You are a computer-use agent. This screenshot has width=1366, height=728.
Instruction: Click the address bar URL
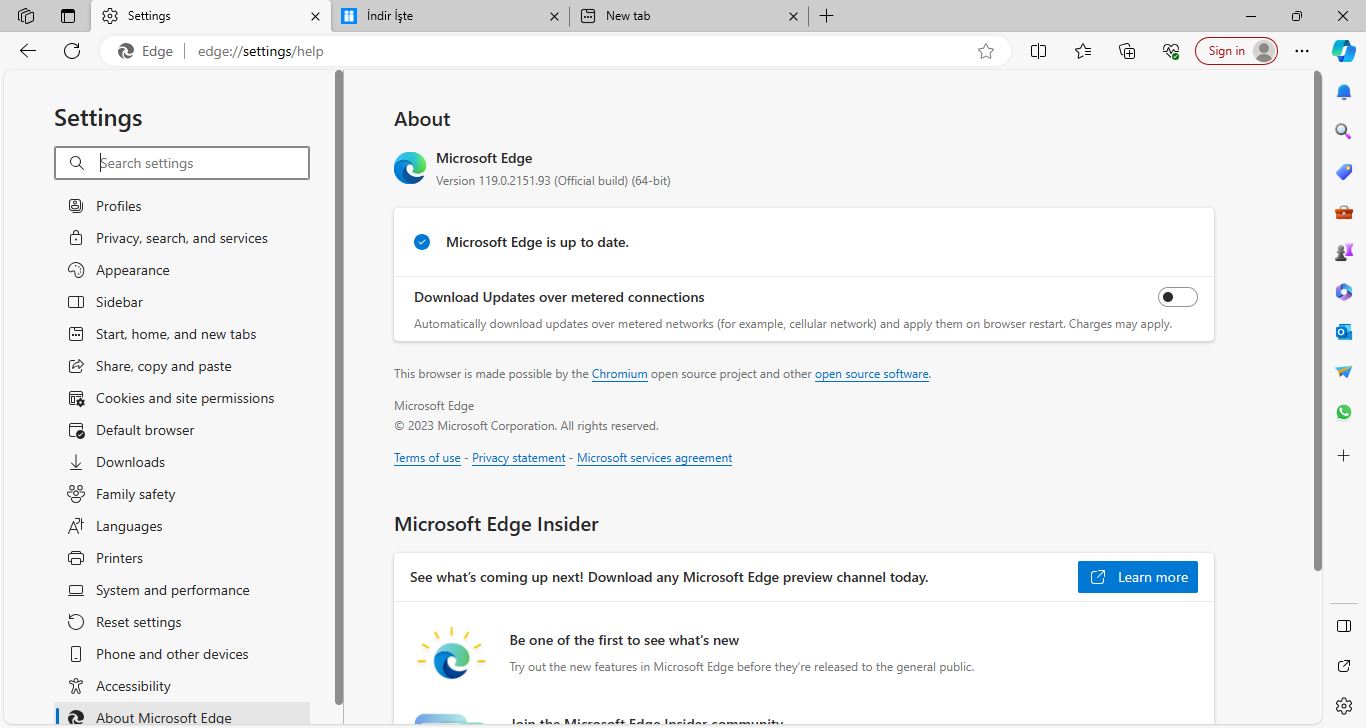click(261, 51)
